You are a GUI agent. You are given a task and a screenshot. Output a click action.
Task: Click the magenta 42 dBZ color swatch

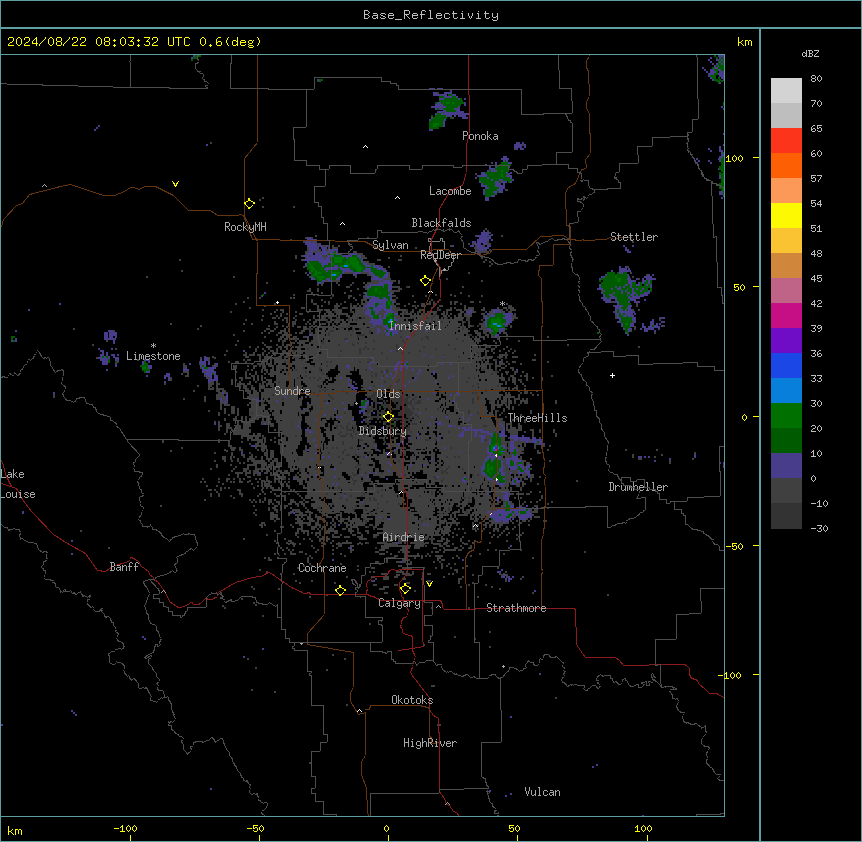point(786,315)
